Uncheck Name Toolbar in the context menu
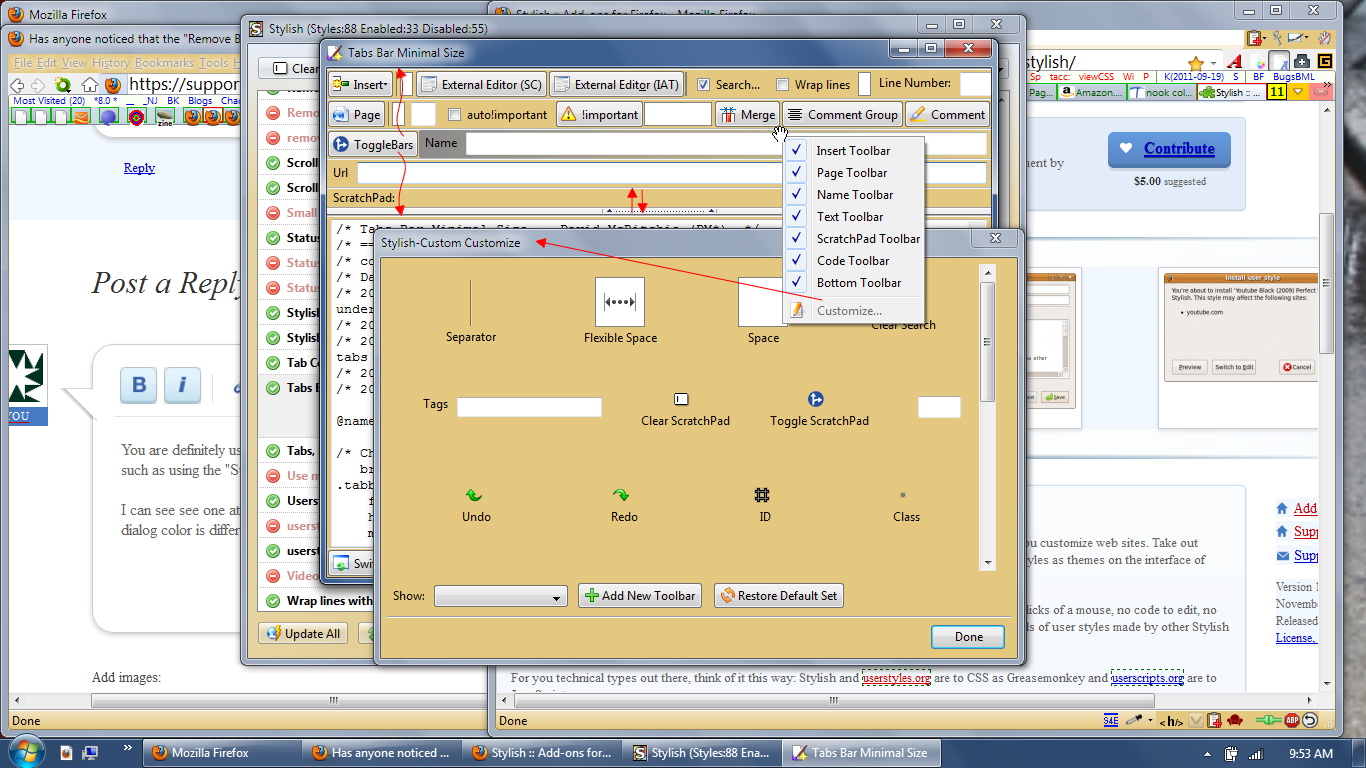 tap(853, 195)
